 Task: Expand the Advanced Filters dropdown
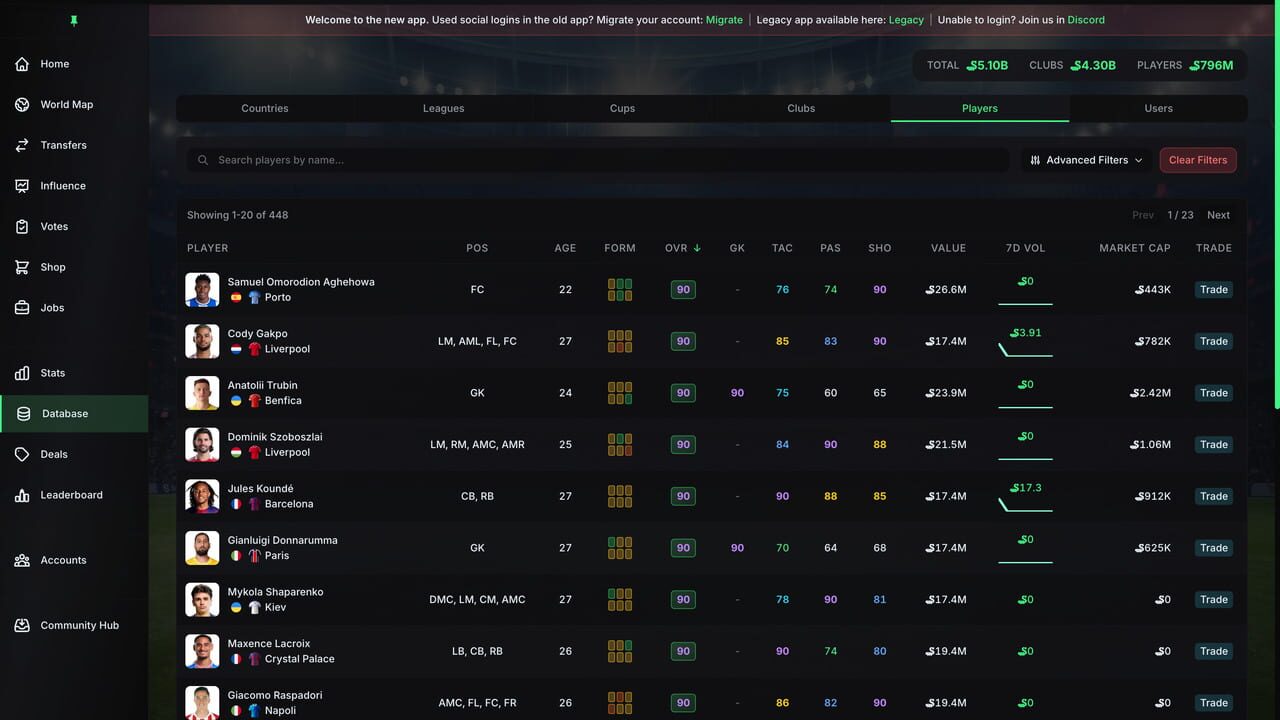click(1086, 160)
